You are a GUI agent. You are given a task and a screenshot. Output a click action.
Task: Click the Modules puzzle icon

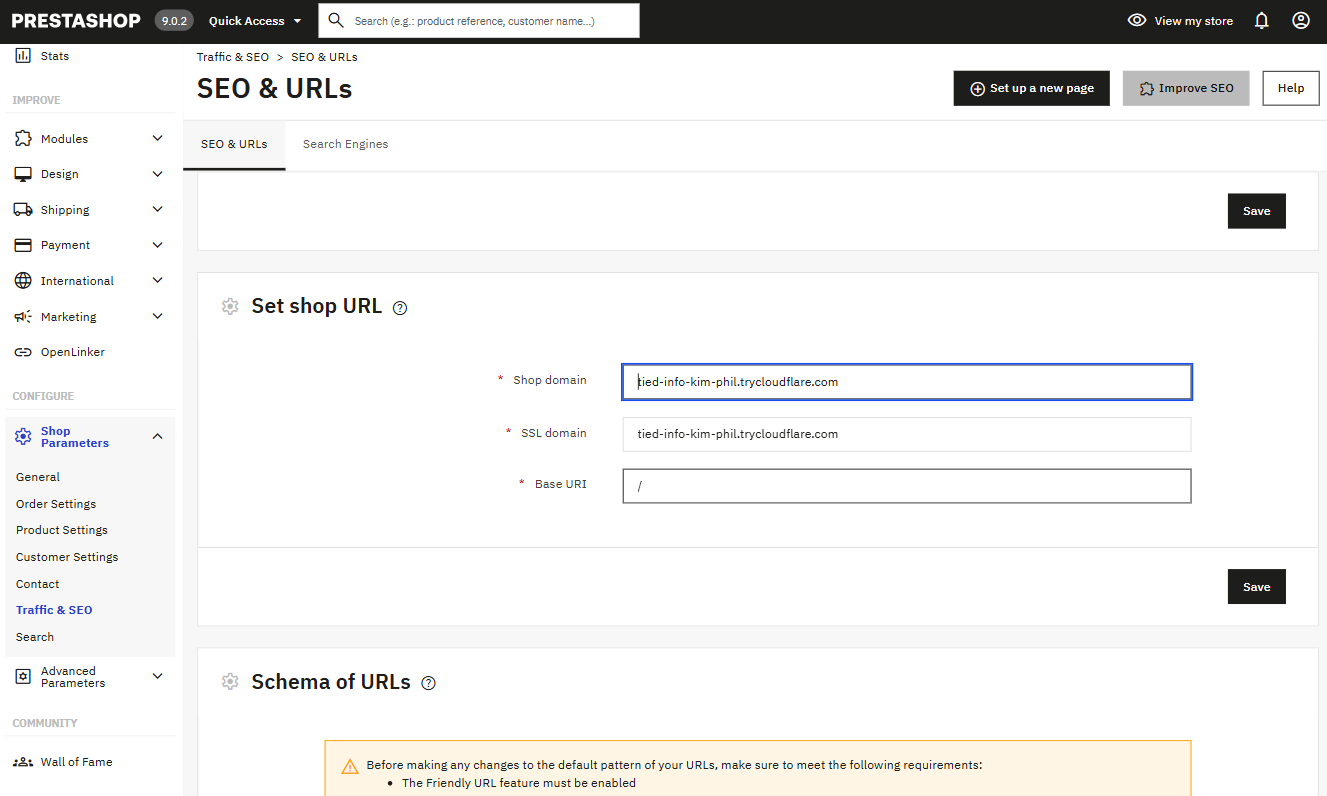click(22, 139)
